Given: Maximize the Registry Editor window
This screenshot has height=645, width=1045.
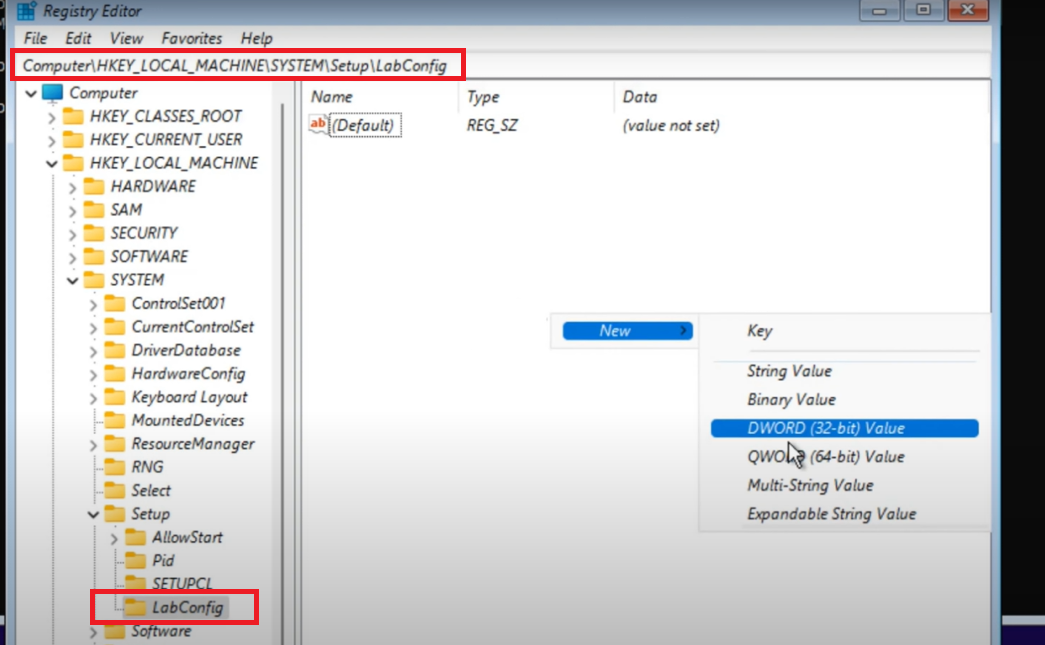Looking at the screenshot, I should pos(923,10).
